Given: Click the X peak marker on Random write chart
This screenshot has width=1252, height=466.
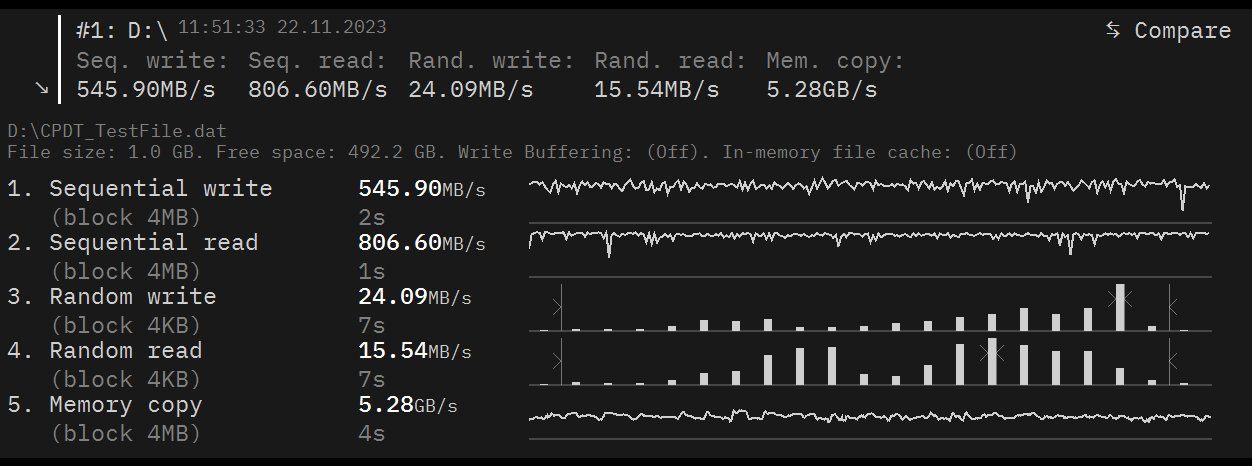Looking at the screenshot, I should [1120, 296].
